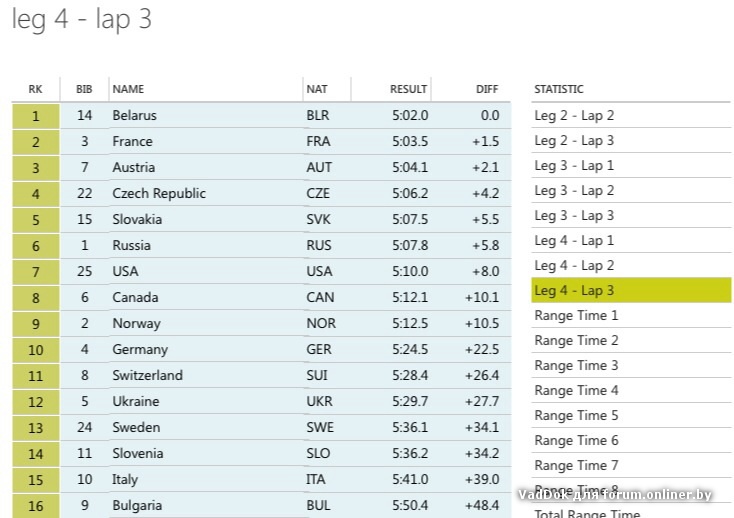Screen dimensions: 734x518
Task: Open Range Time 1 statistic
Action: pos(577,316)
